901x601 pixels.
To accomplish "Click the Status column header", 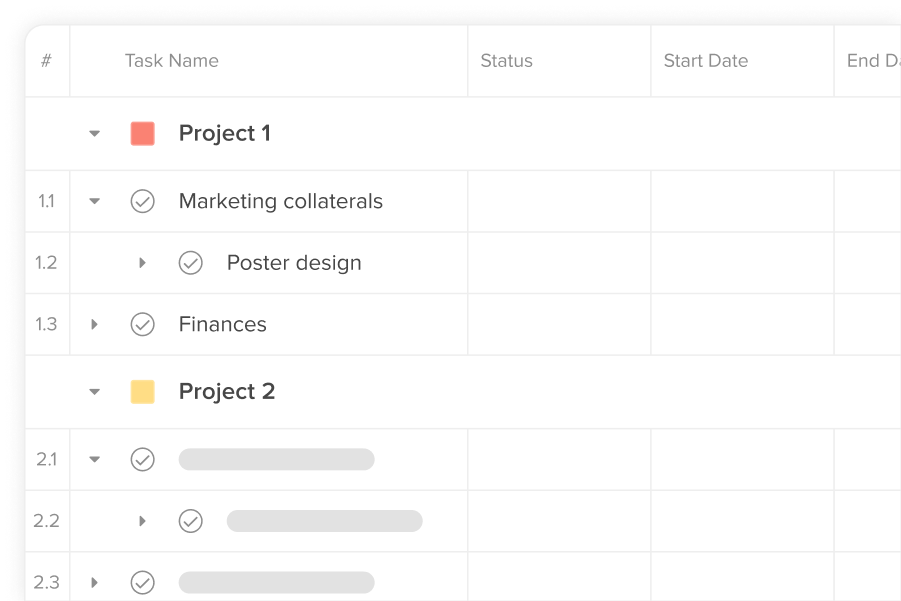I will click(507, 61).
